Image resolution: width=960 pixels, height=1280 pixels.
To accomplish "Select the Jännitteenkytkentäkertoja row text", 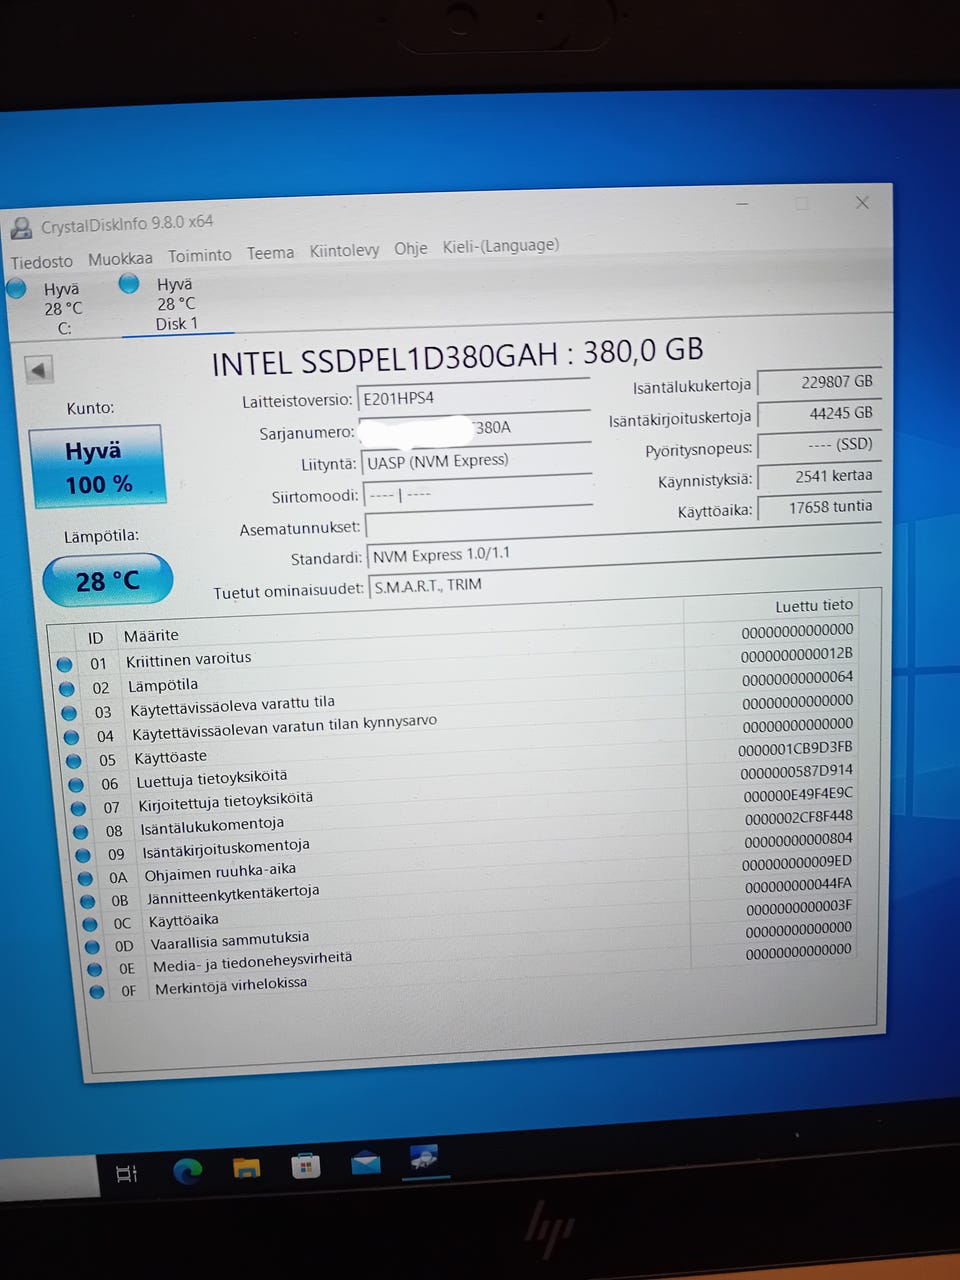I will pyautogui.click(x=233, y=894).
